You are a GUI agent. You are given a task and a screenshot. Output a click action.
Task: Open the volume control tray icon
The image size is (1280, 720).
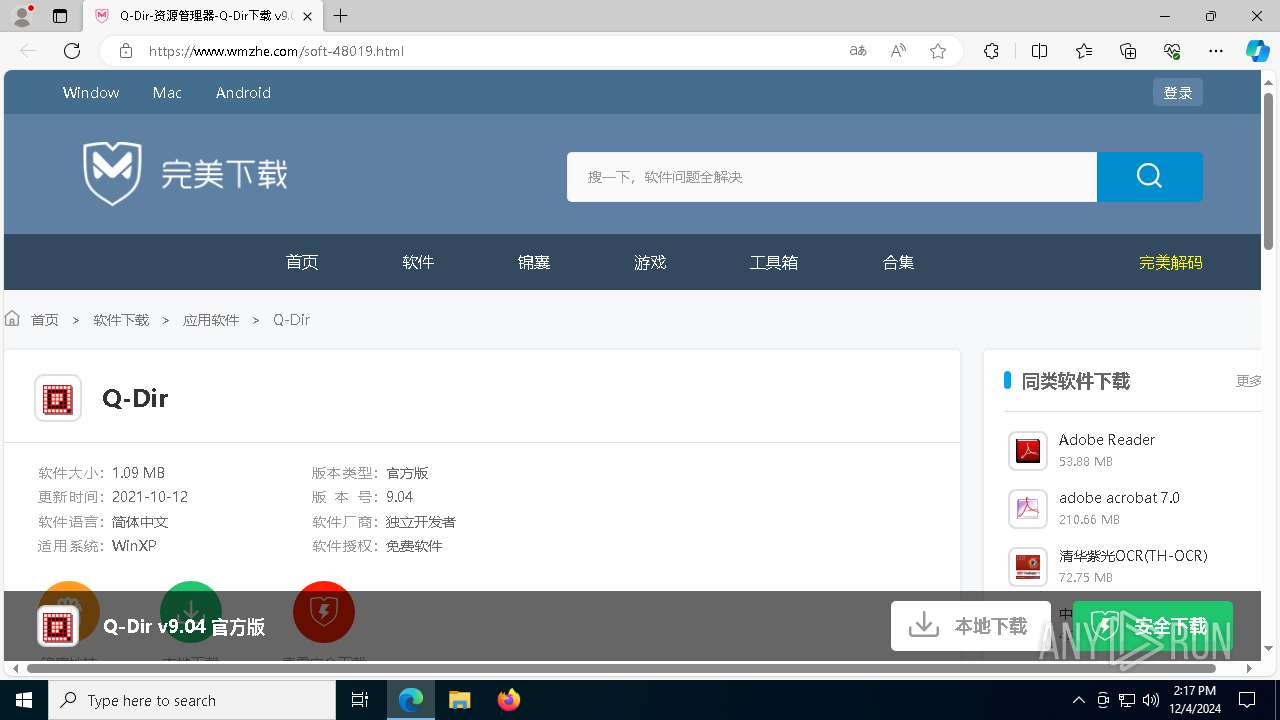coord(1150,700)
